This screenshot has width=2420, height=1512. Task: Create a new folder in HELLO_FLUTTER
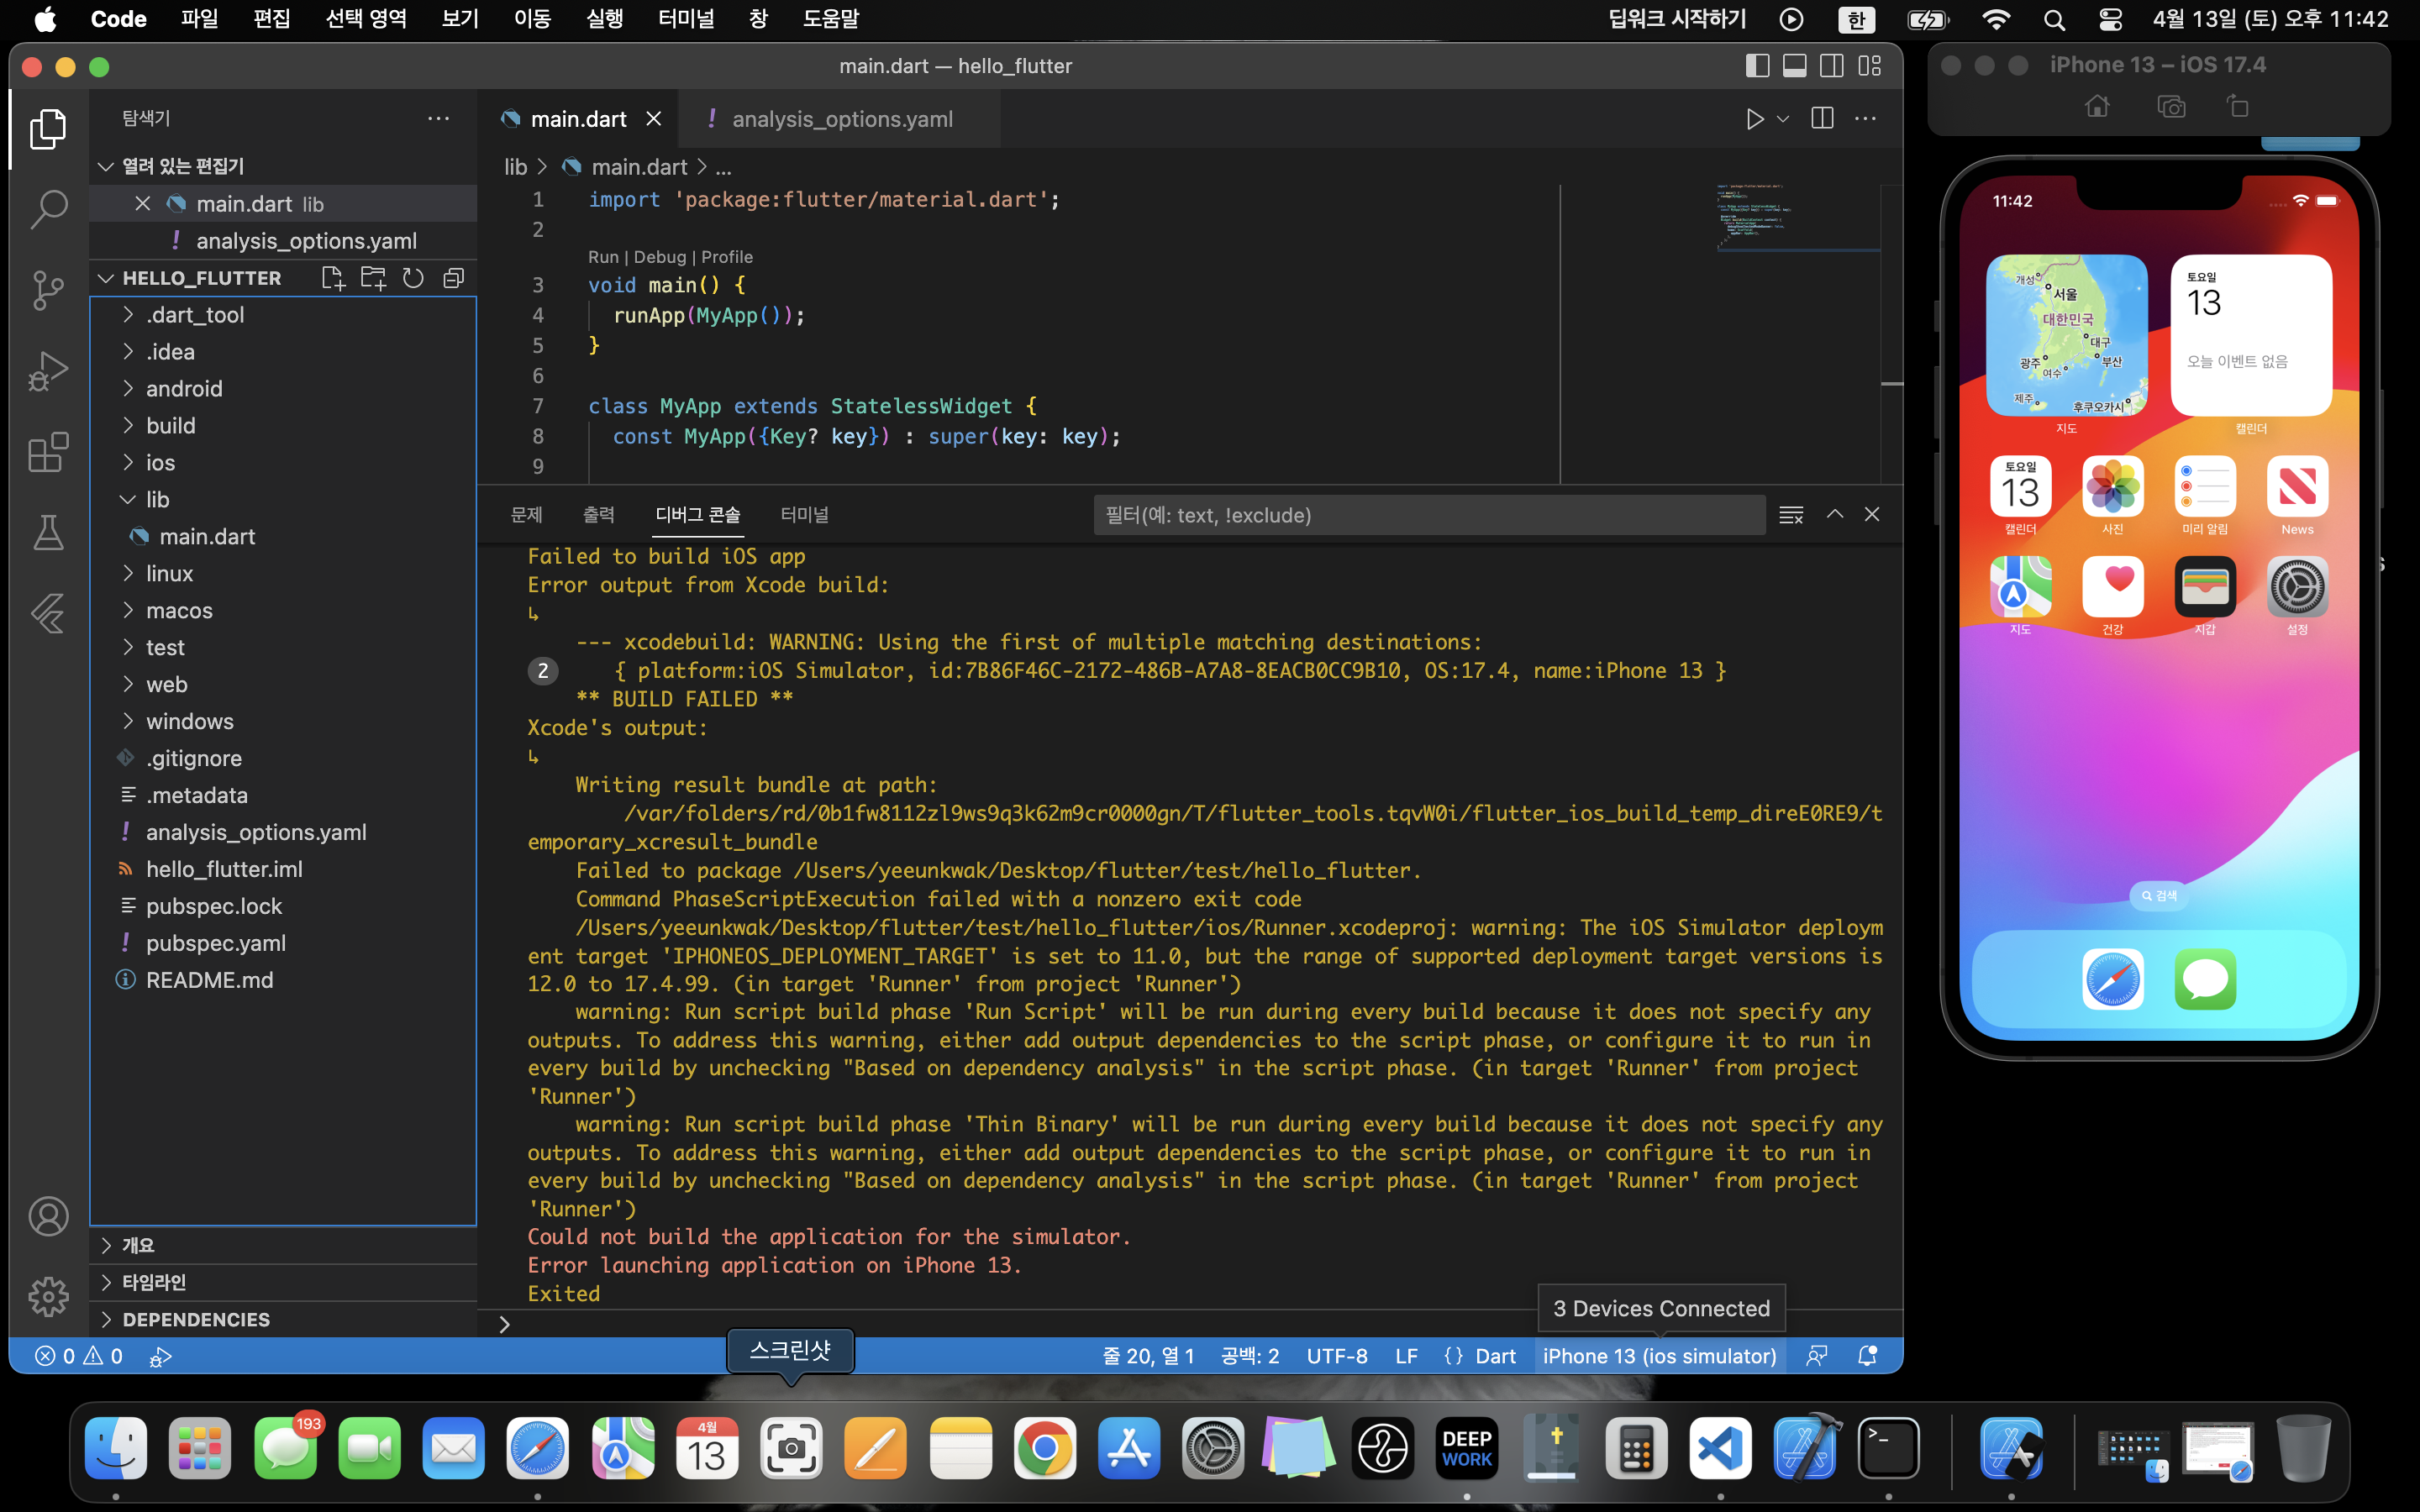(x=373, y=278)
